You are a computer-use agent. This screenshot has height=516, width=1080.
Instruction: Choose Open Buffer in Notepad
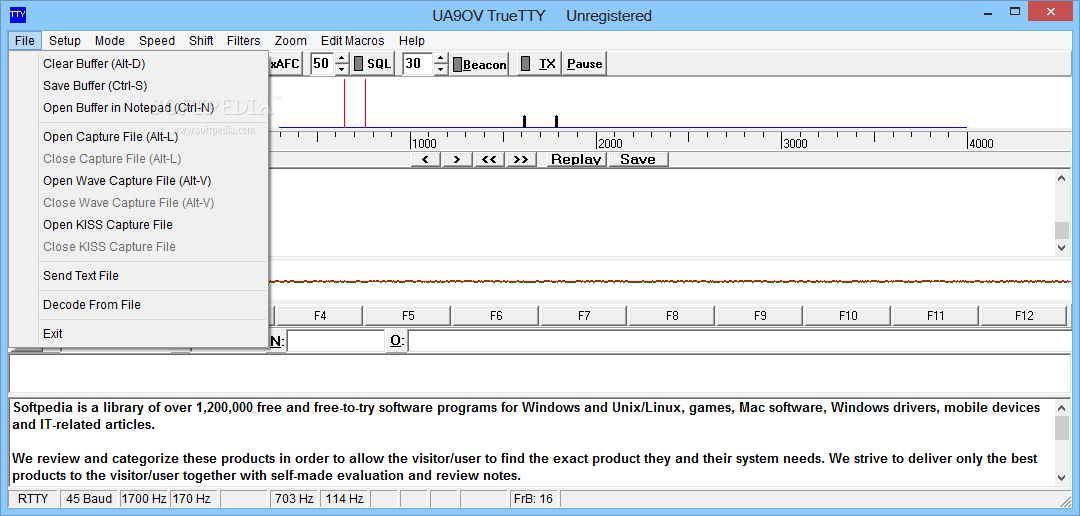click(x=139, y=108)
